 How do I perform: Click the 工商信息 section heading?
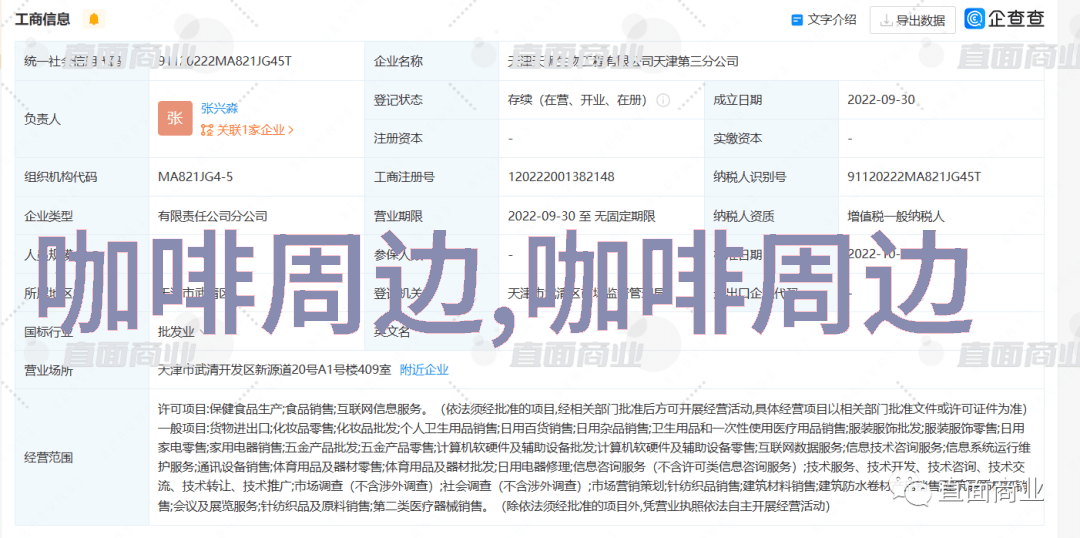coord(43,19)
